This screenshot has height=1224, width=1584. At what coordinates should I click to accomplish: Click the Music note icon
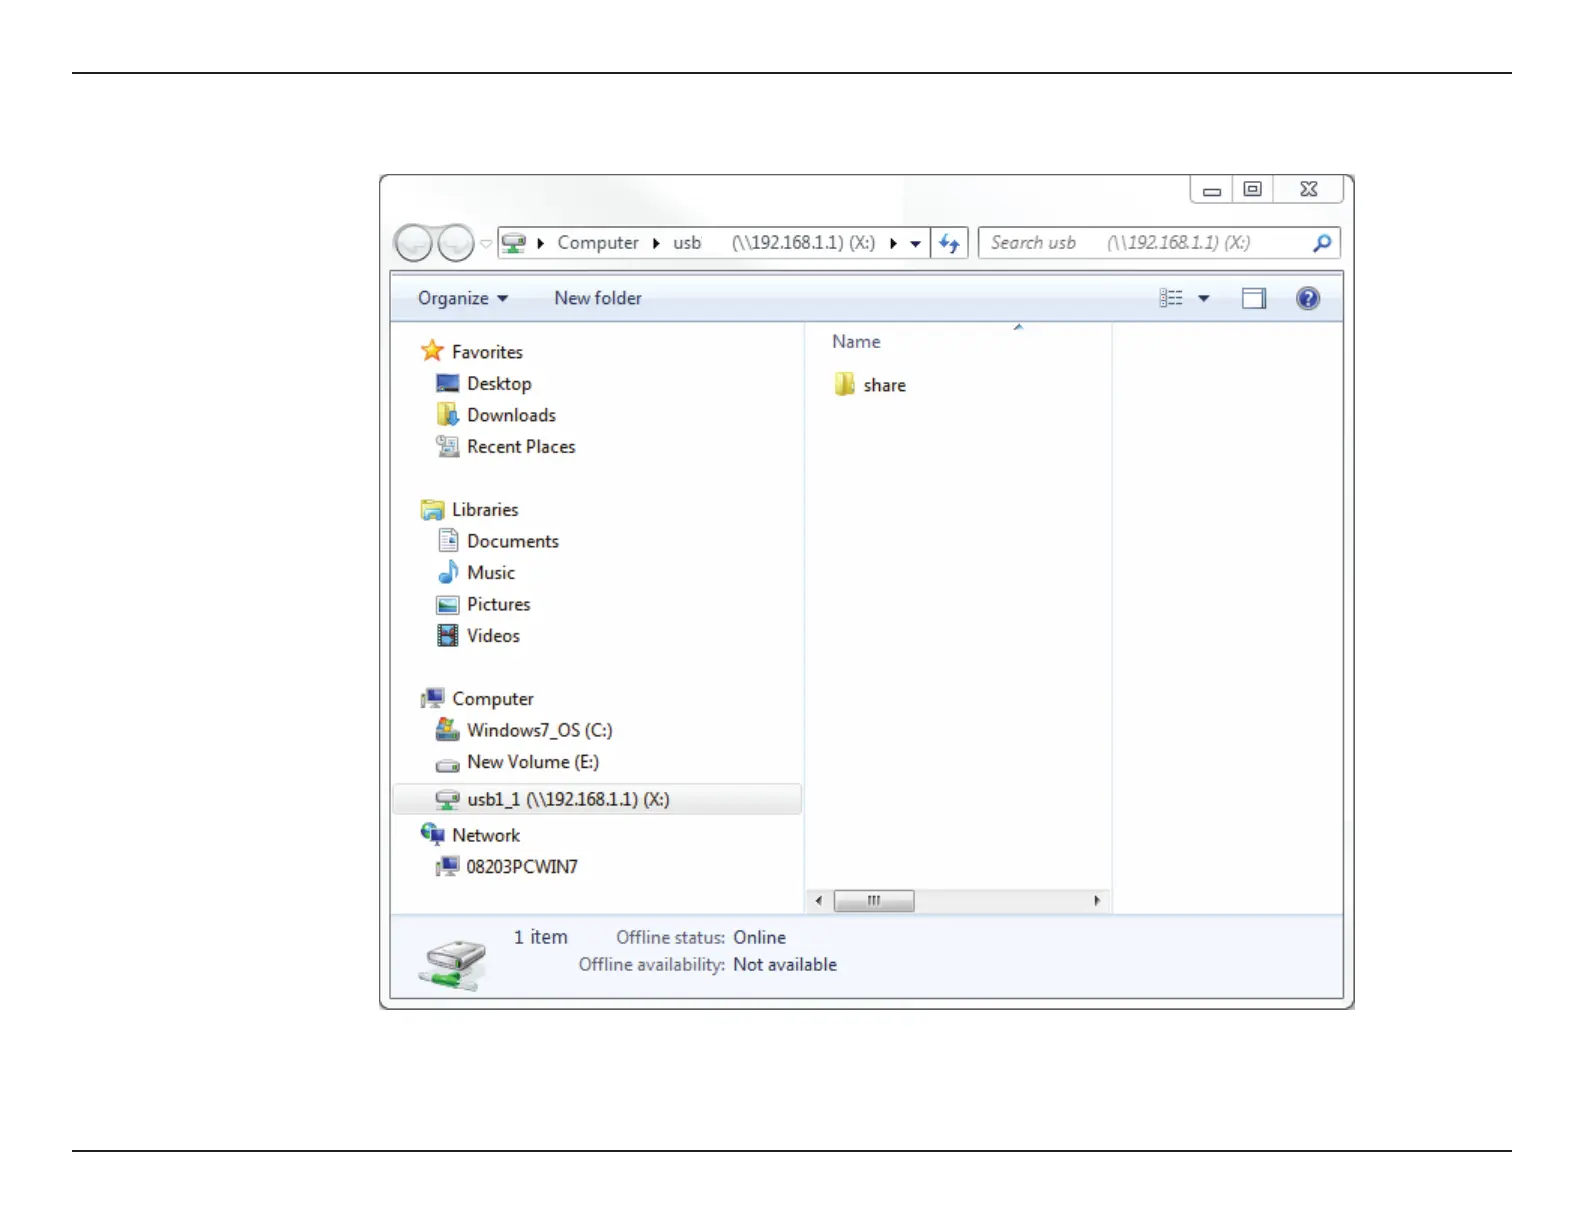pos(448,572)
